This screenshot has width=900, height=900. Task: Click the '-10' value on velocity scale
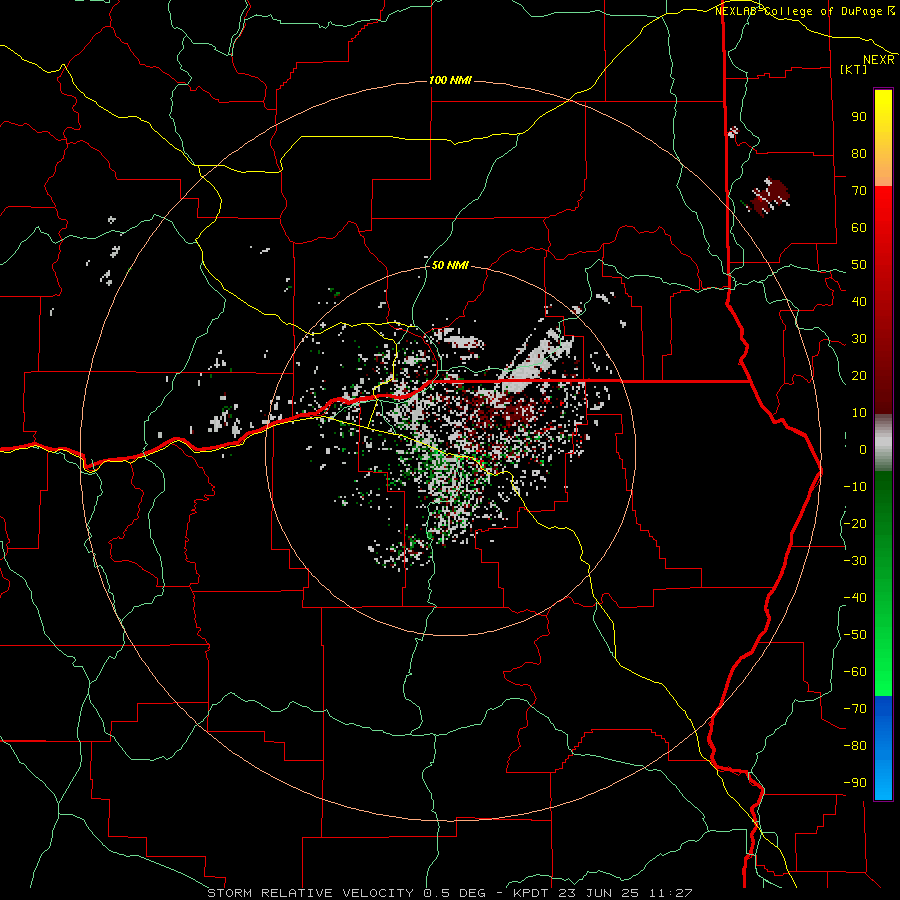click(x=855, y=487)
